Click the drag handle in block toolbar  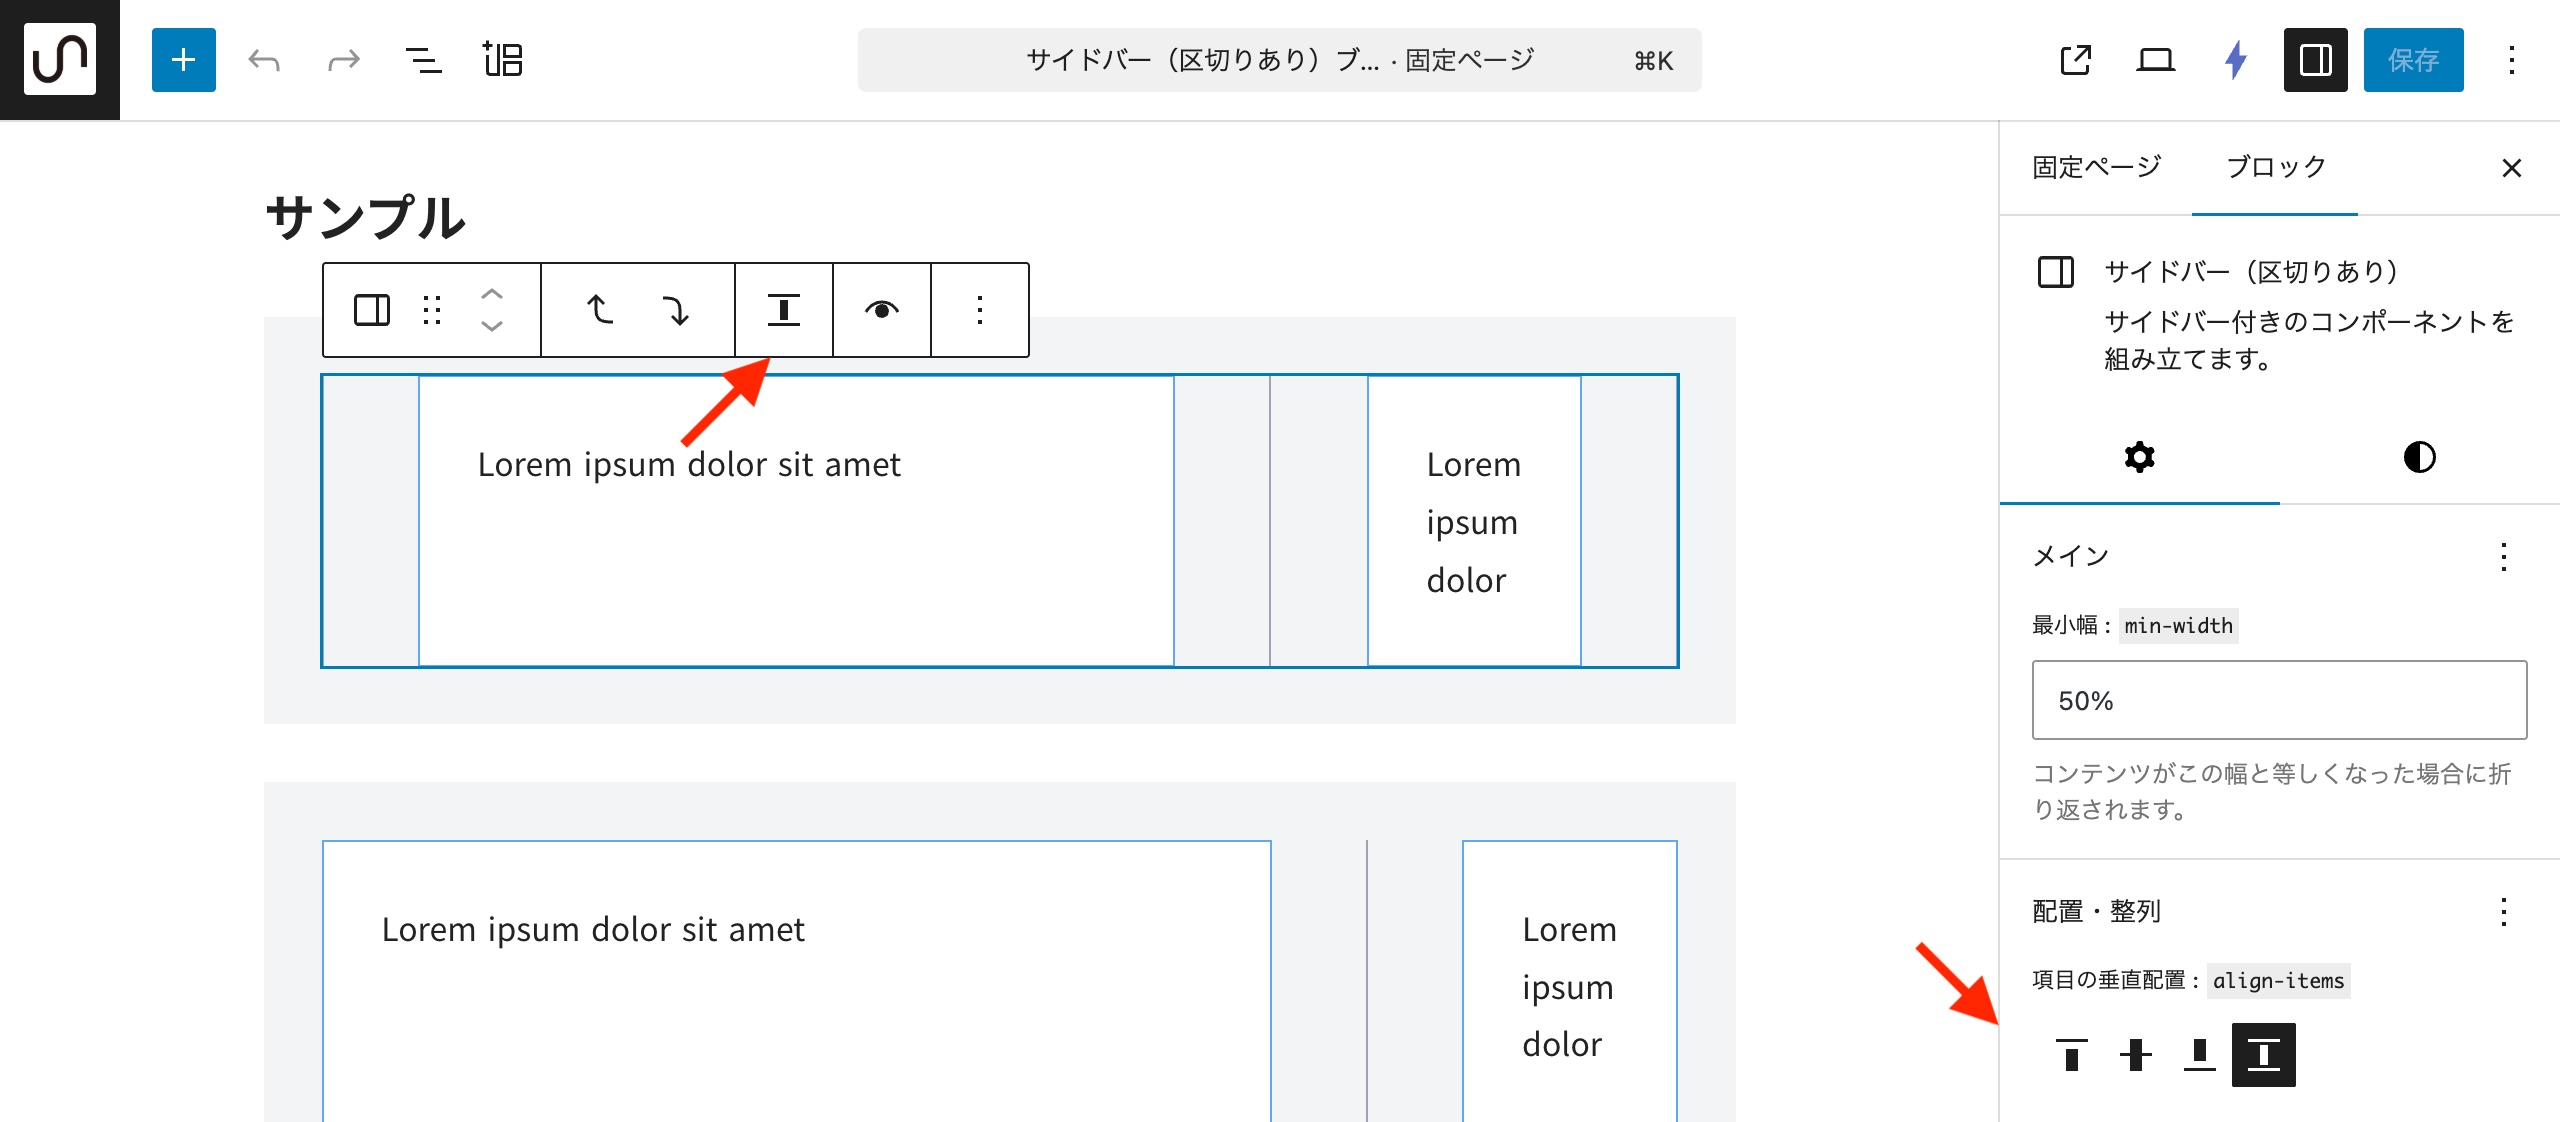coord(432,310)
